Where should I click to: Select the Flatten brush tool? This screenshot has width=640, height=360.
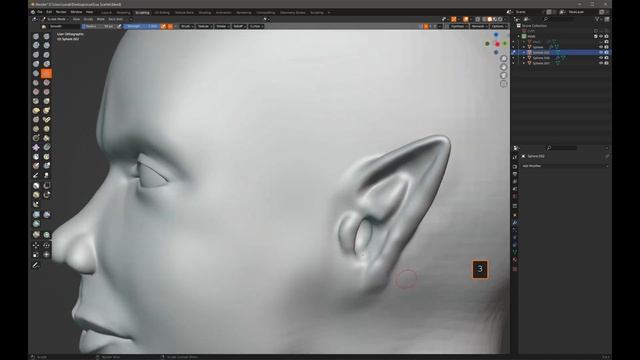36,82
